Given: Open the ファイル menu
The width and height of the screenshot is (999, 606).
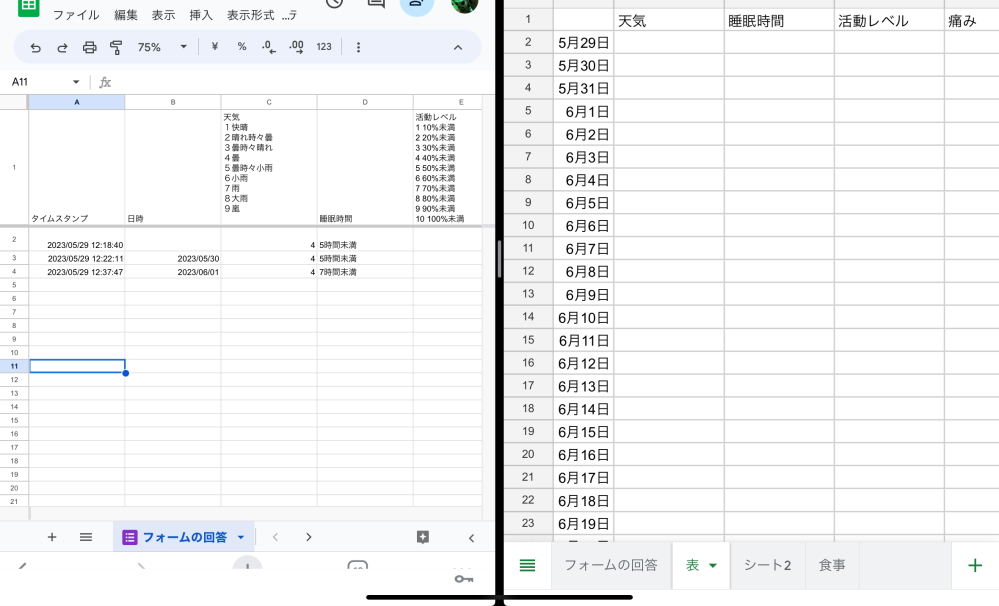Looking at the screenshot, I should click(x=76, y=15).
